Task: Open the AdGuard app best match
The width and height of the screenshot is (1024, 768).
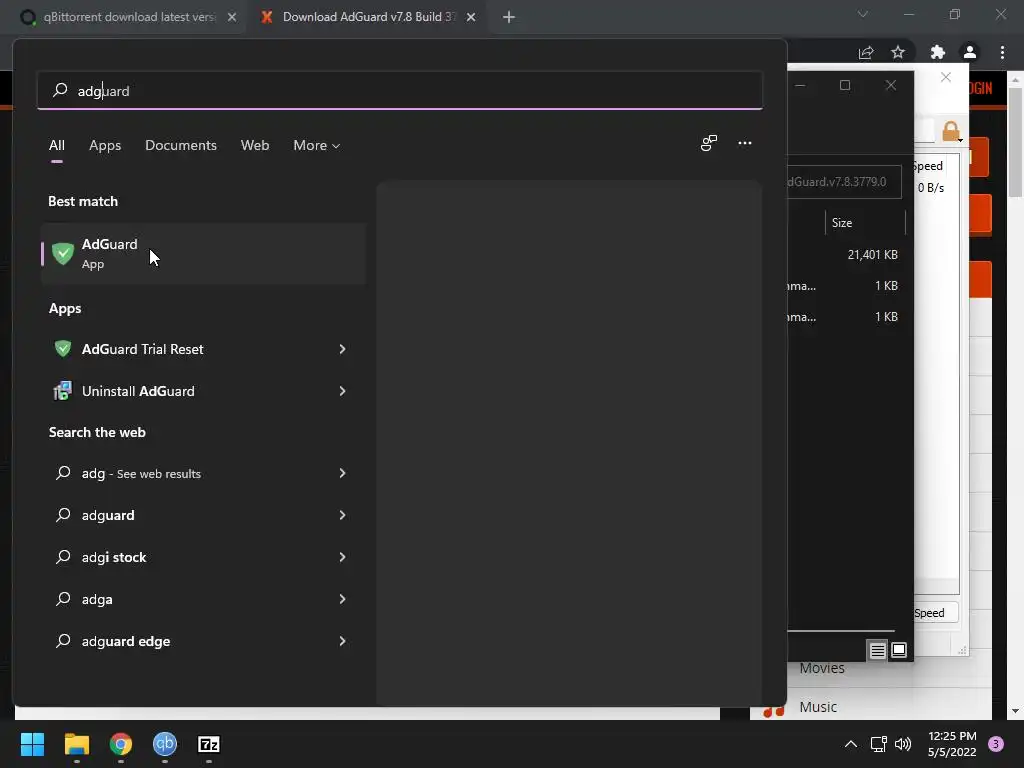Action: coord(203,253)
